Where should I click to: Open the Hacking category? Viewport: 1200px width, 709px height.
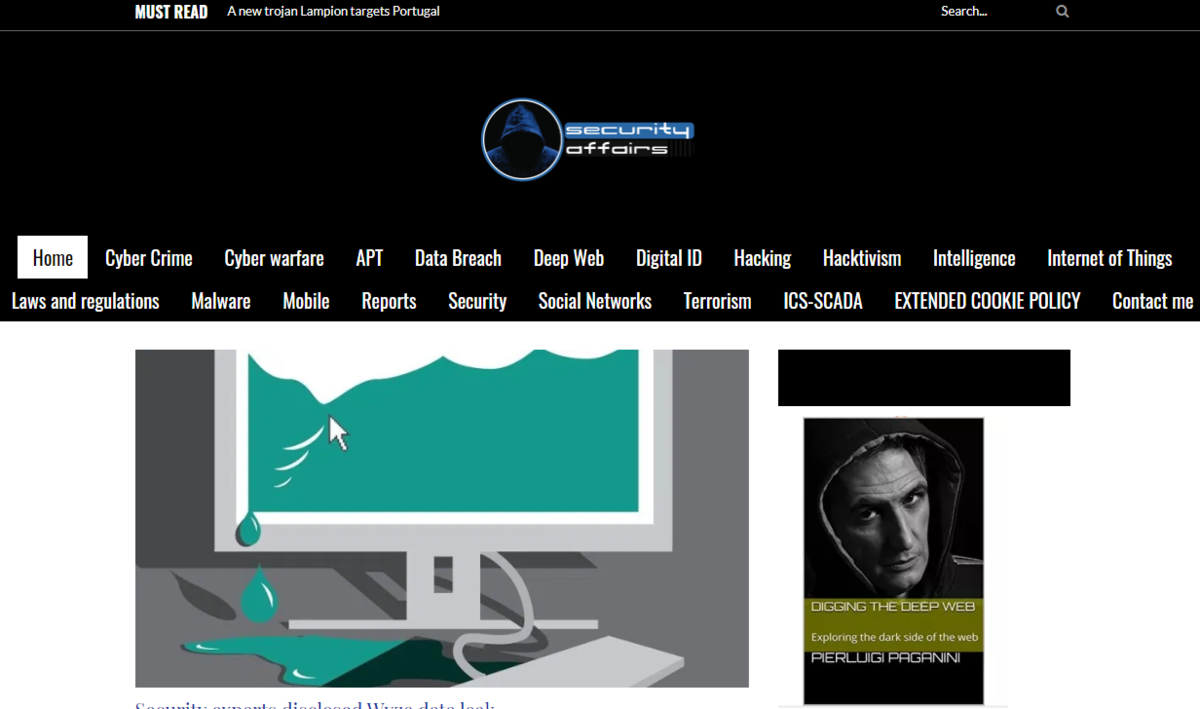762,258
